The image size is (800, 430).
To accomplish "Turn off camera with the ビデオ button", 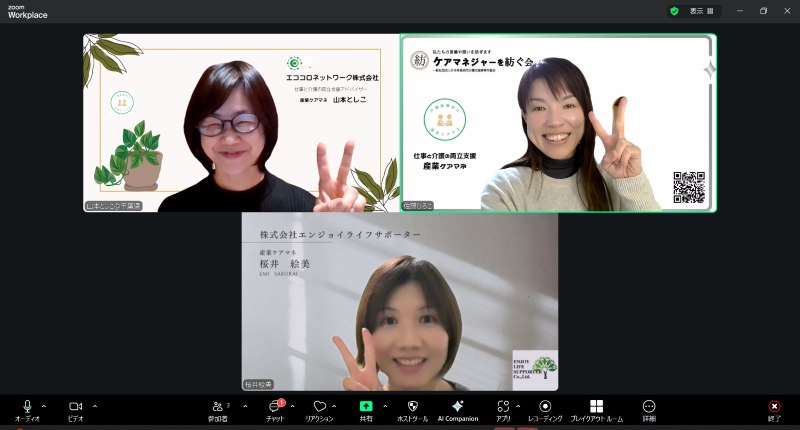I will pos(75,409).
